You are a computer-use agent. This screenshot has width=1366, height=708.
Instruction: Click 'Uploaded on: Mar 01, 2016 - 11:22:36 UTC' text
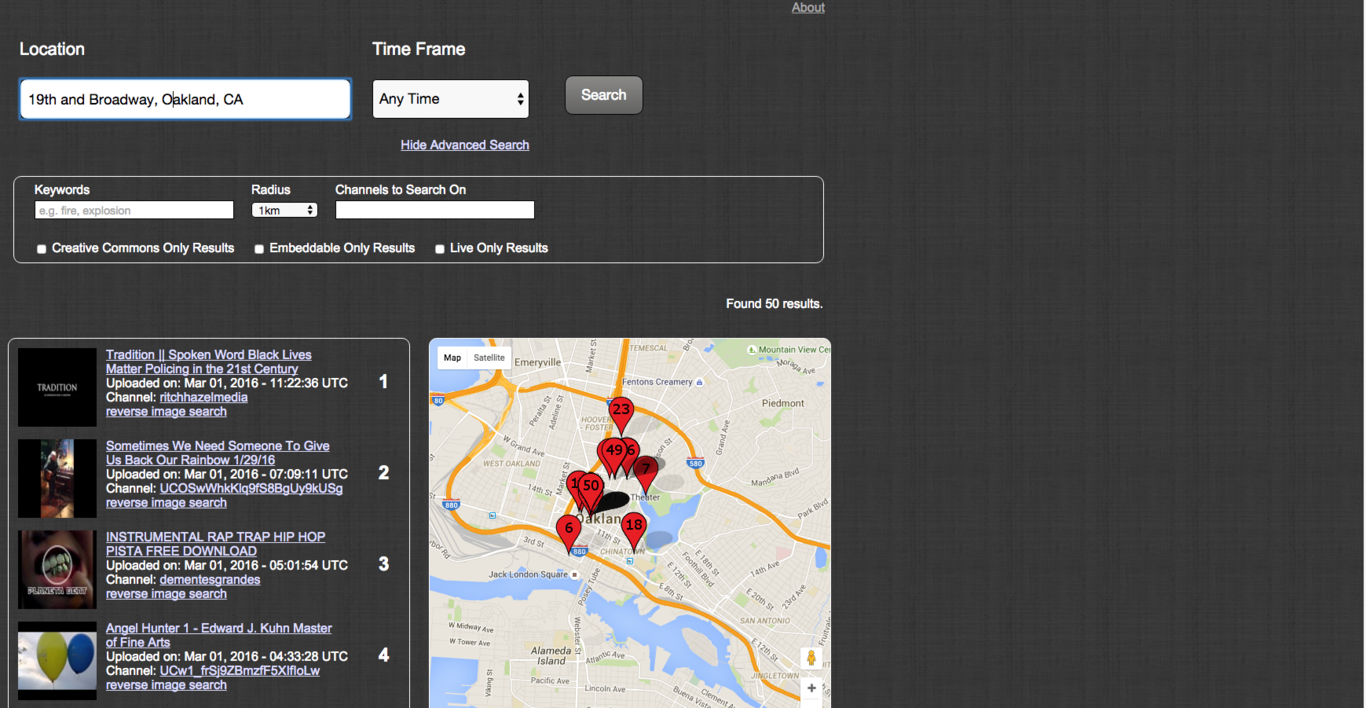coord(227,383)
